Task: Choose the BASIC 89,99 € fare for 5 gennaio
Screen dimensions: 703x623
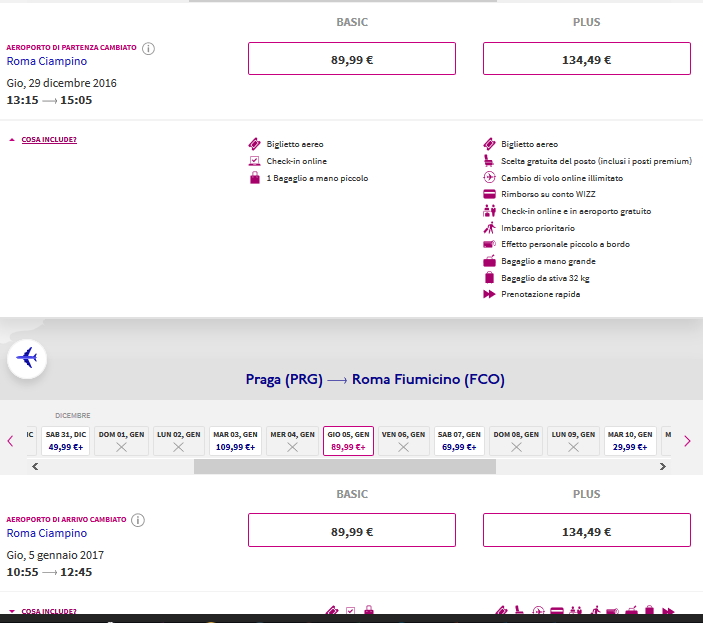Action: (x=351, y=531)
